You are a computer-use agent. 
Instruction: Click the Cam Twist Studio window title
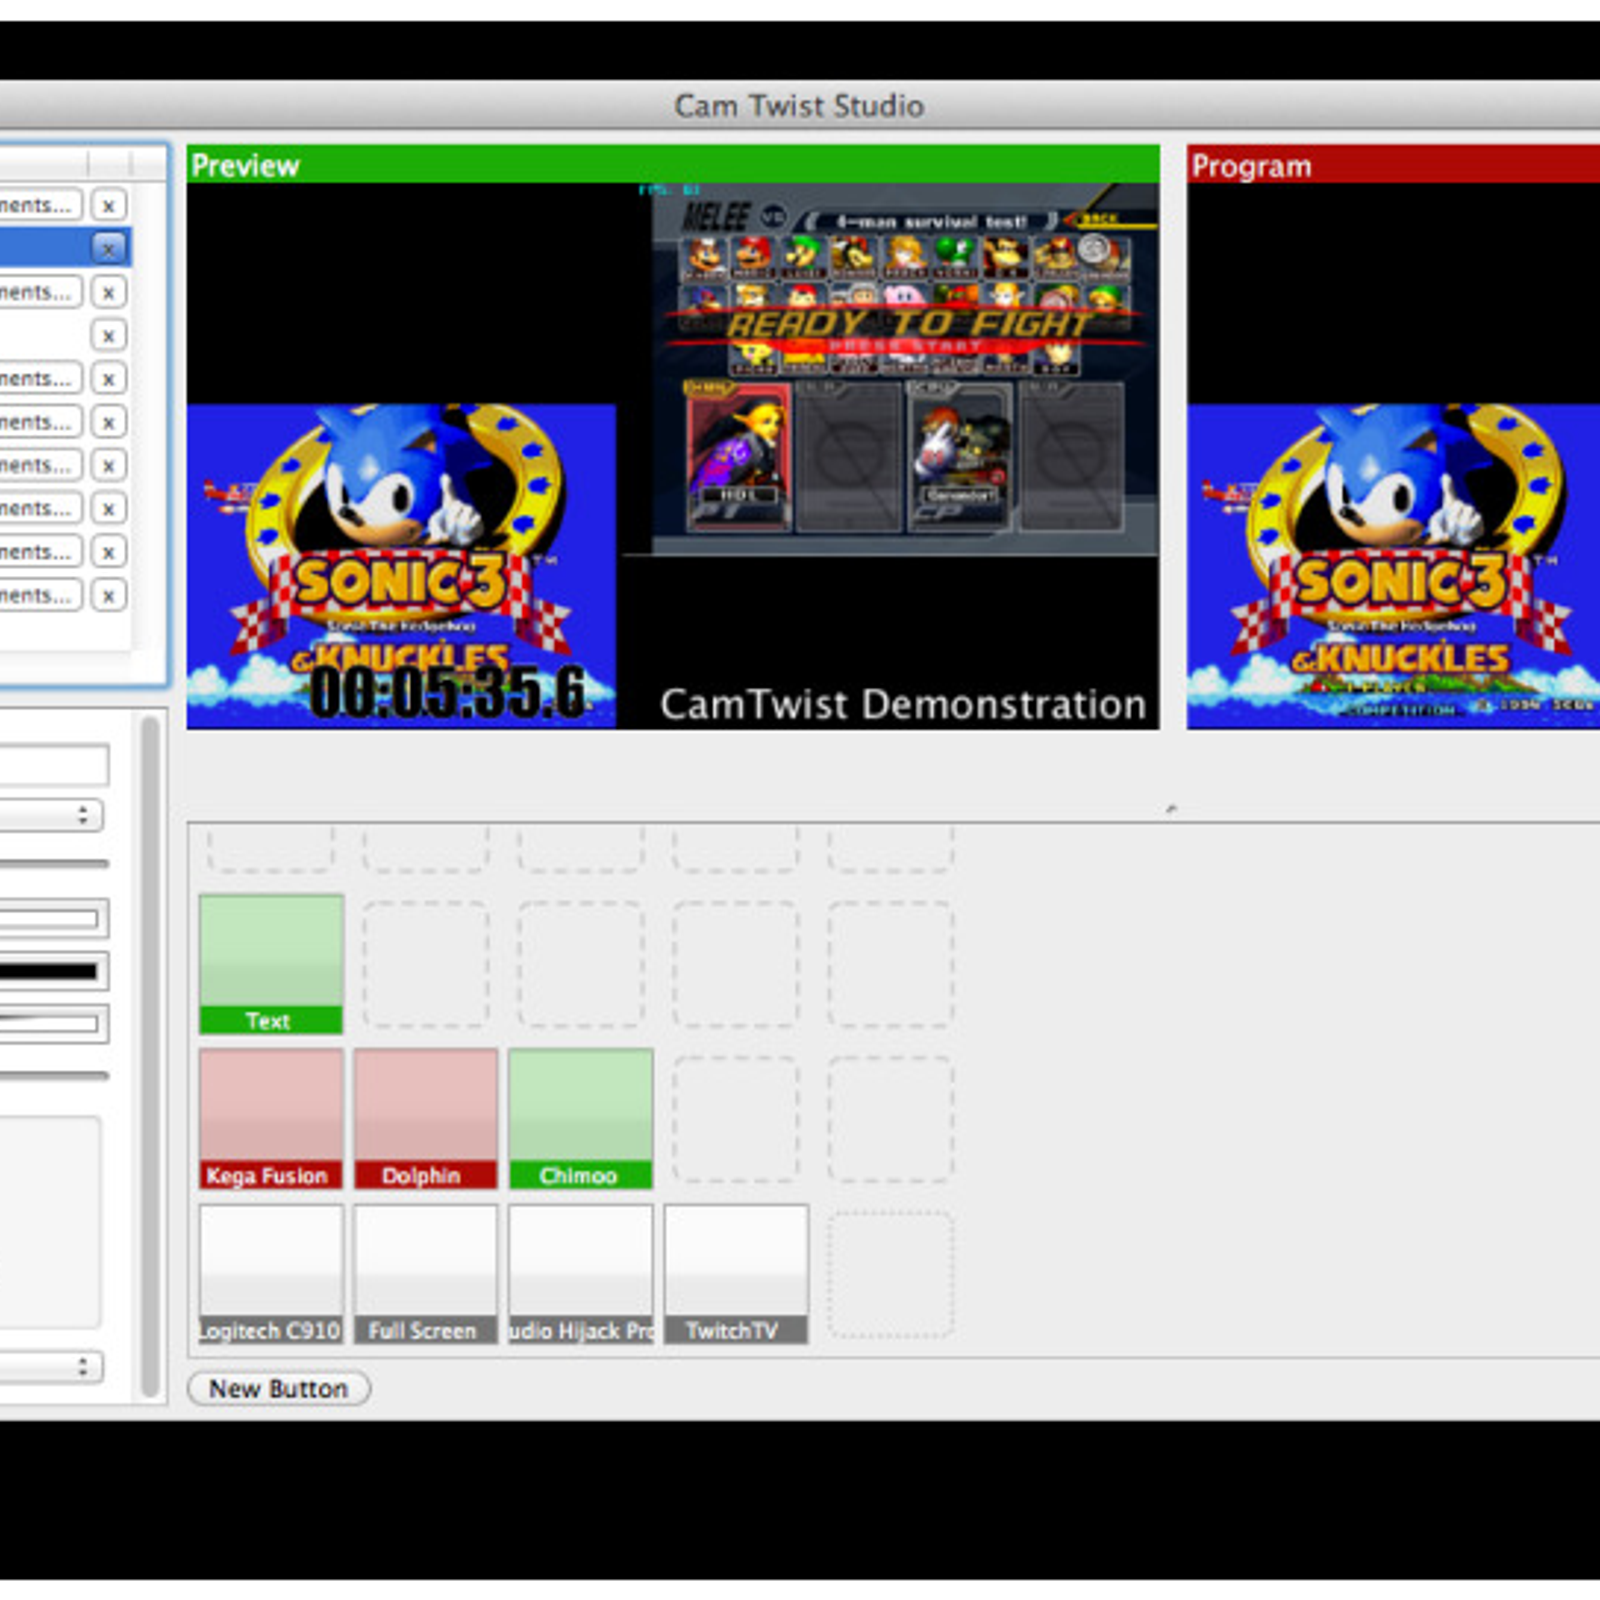tap(799, 106)
